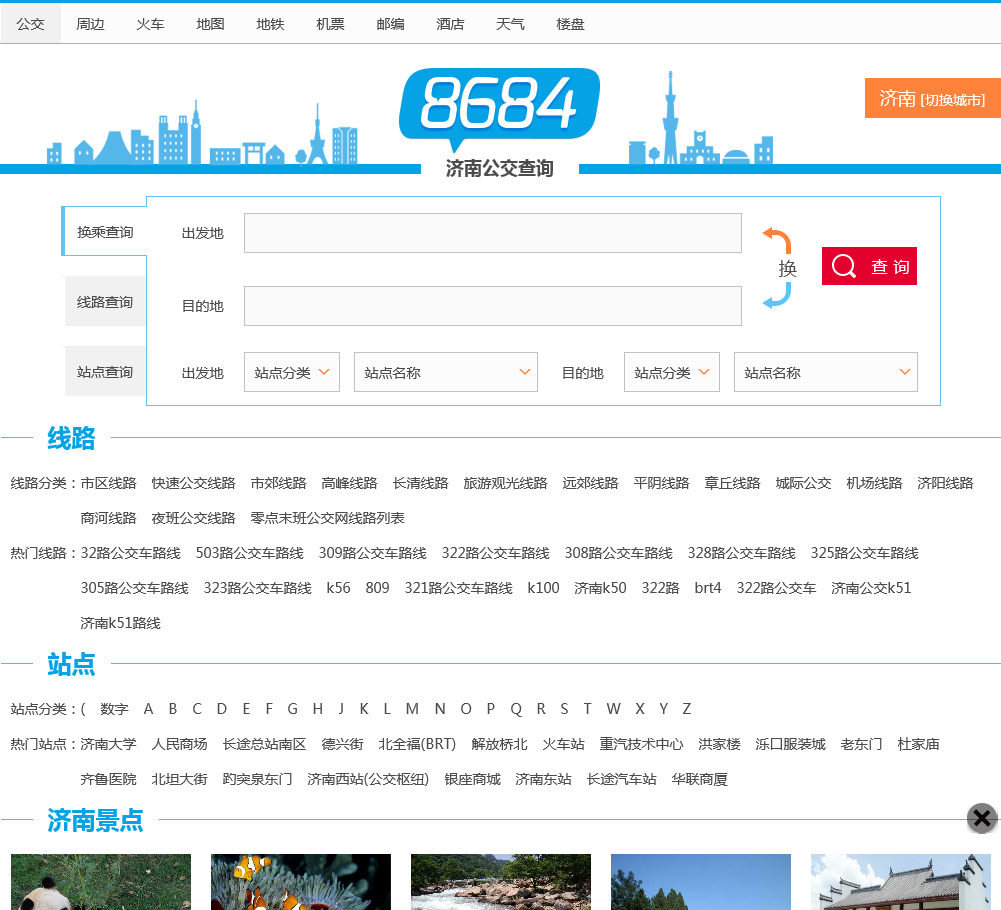Open the 32路公交车路线 hot route link
This screenshot has height=910, width=1001.
tap(131, 553)
